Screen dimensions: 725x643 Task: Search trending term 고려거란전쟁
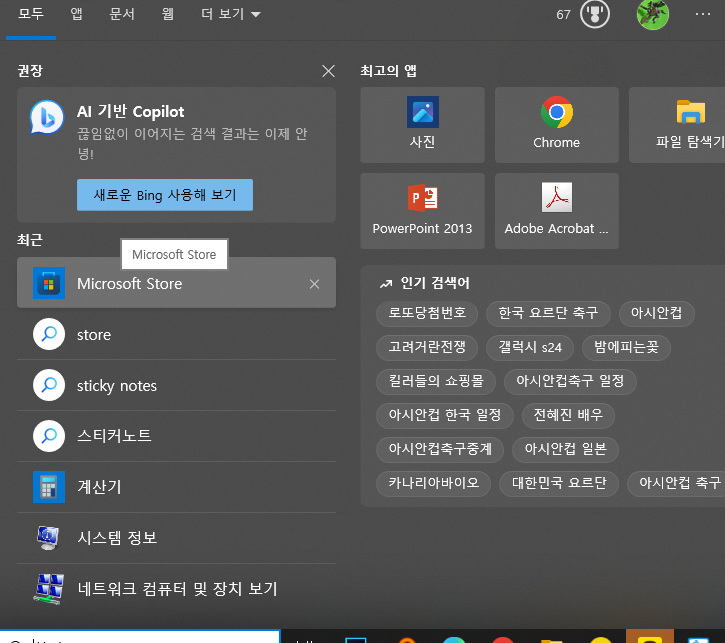tap(427, 347)
